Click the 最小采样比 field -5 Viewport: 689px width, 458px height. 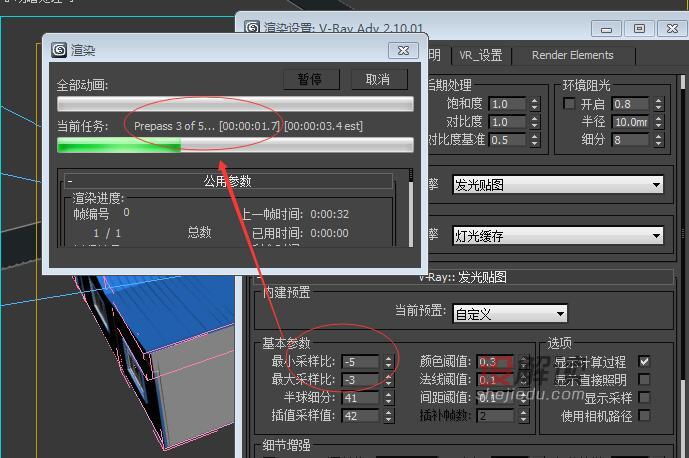point(361,362)
